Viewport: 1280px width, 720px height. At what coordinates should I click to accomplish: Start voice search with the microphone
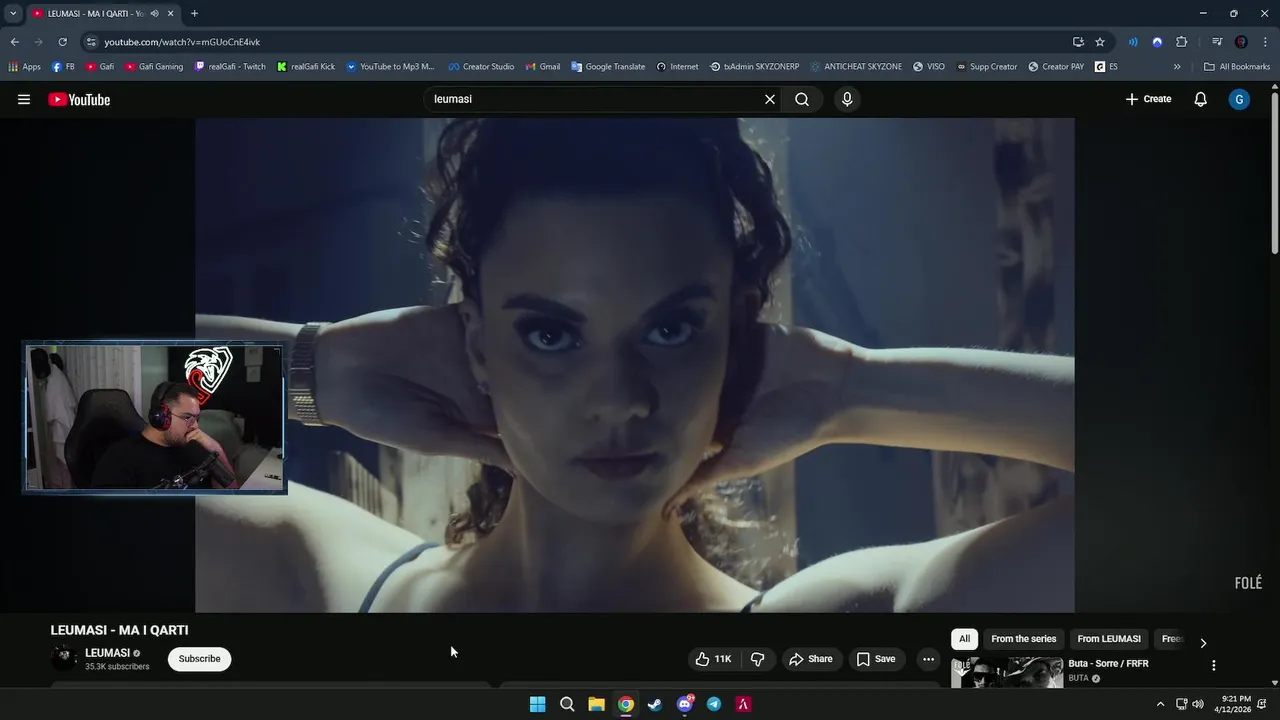tap(847, 99)
